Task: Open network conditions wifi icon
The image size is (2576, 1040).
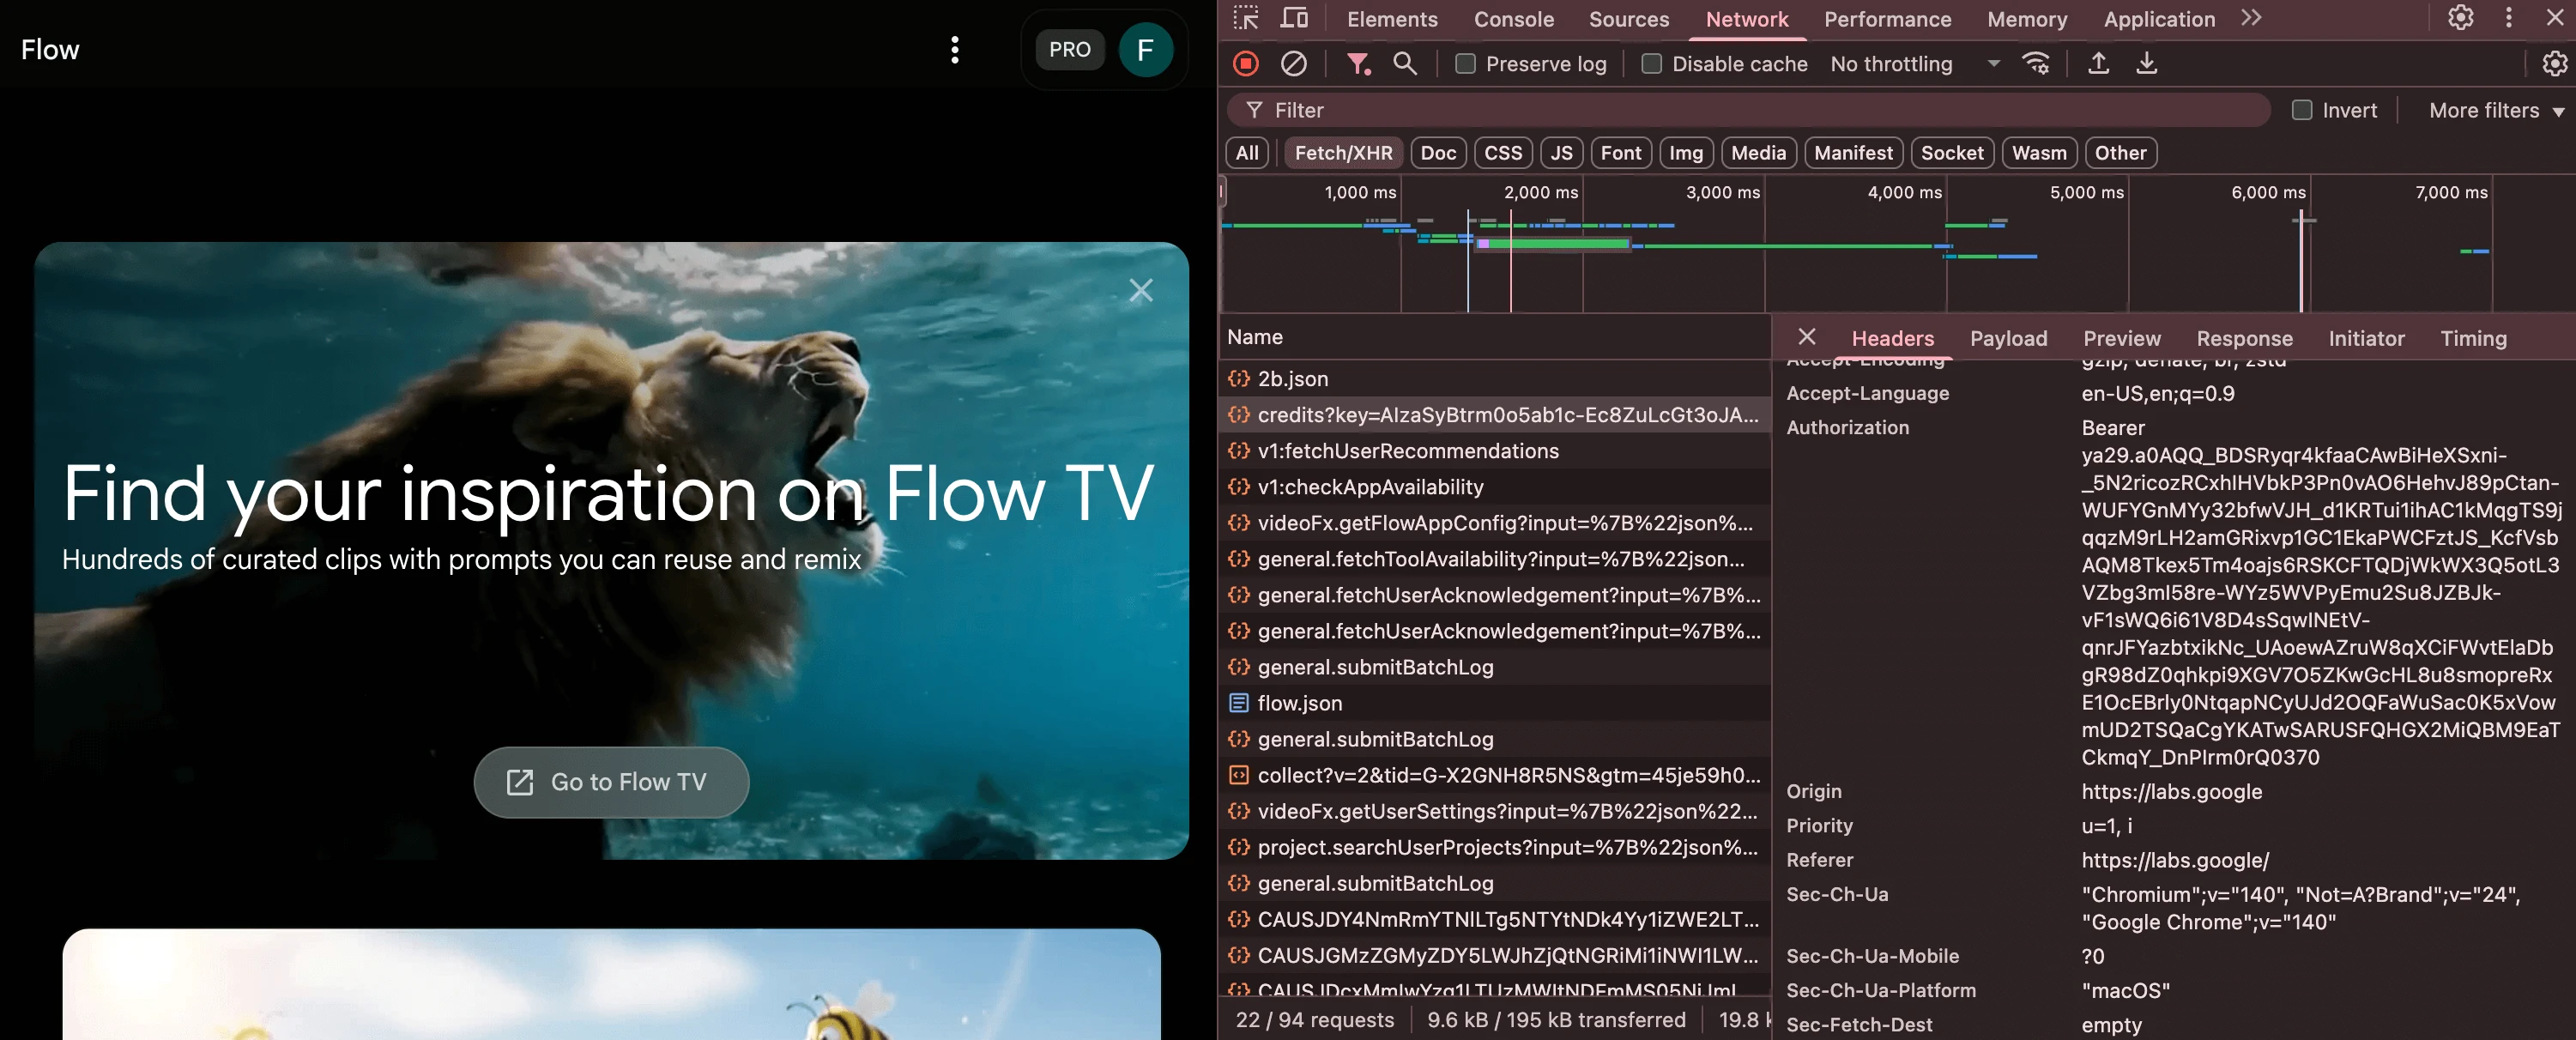Action: click(2036, 64)
